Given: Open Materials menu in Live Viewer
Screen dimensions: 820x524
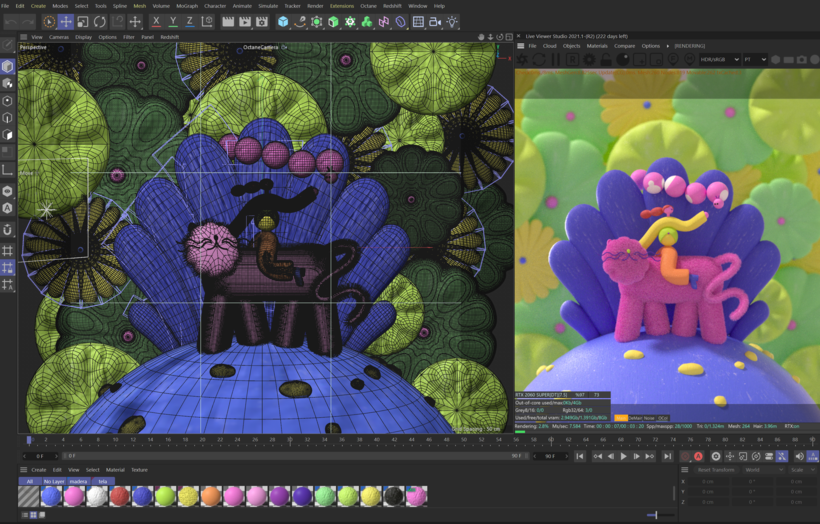Looking at the screenshot, I should point(597,46).
